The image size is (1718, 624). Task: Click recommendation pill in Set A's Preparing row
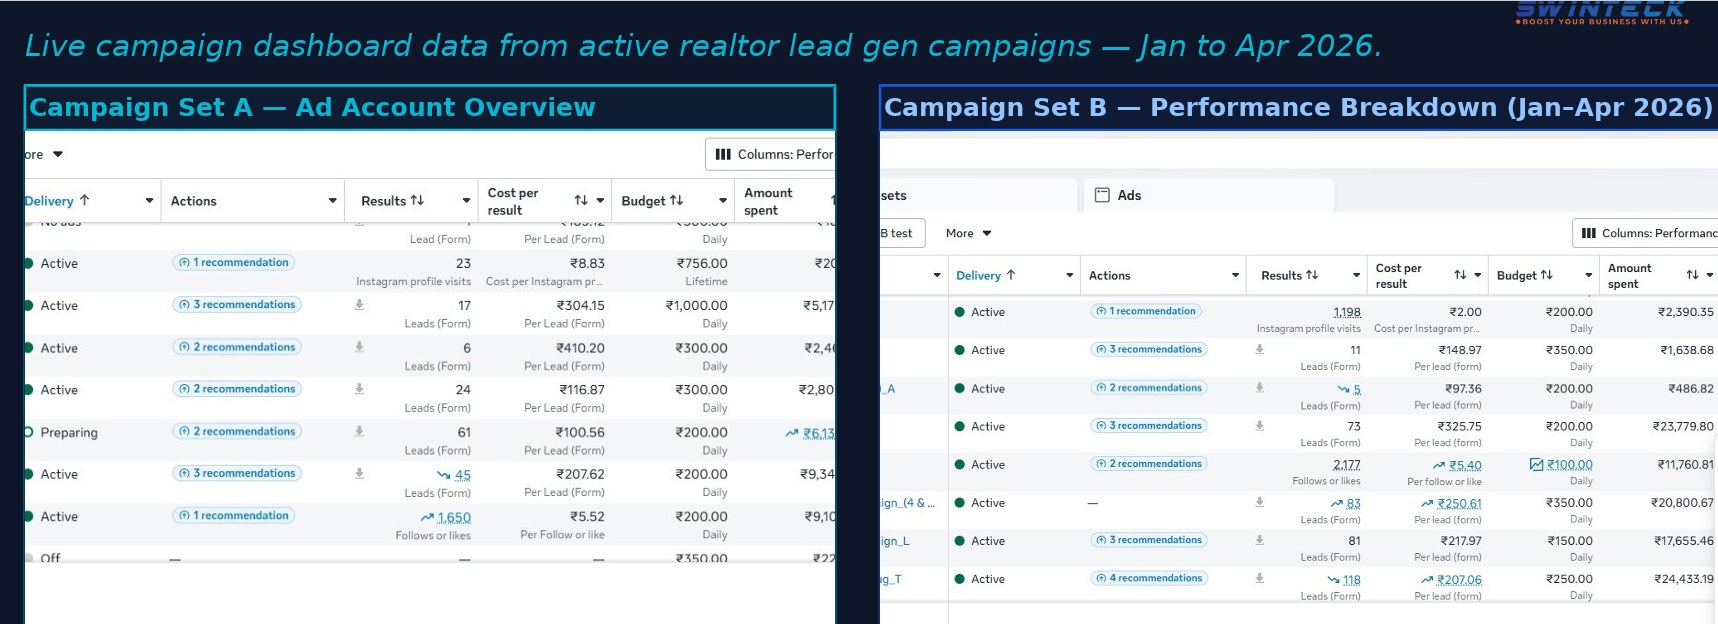pos(236,431)
